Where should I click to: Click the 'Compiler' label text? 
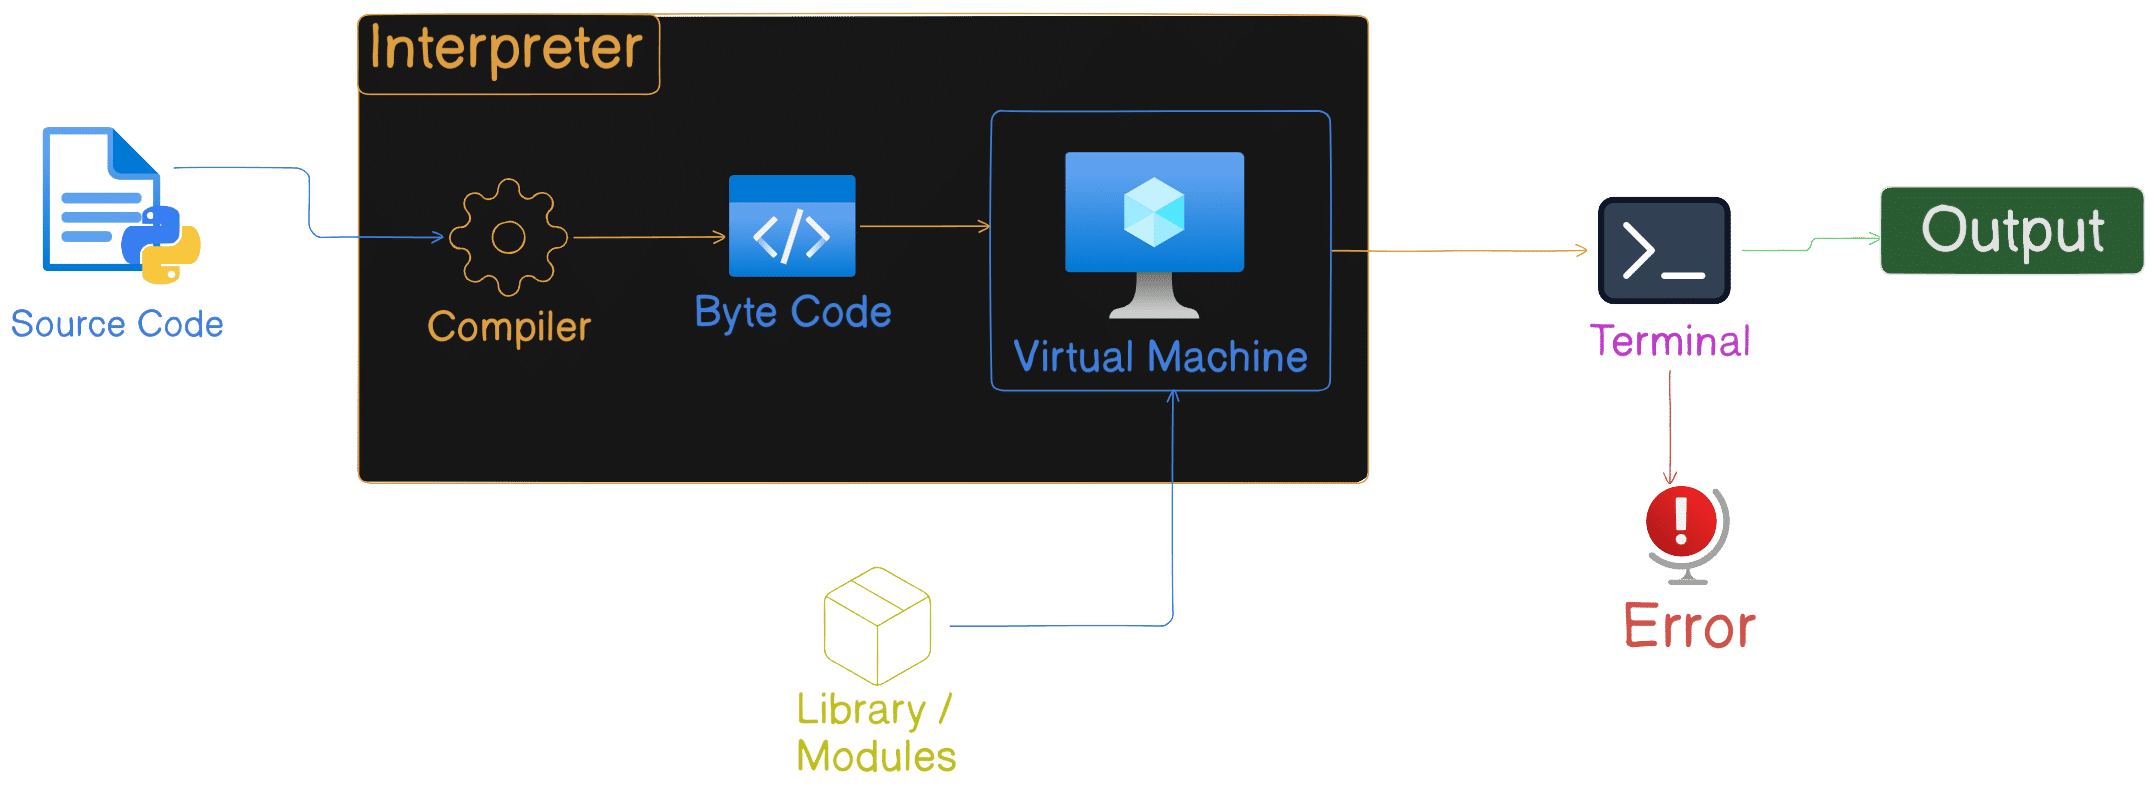point(509,327)
